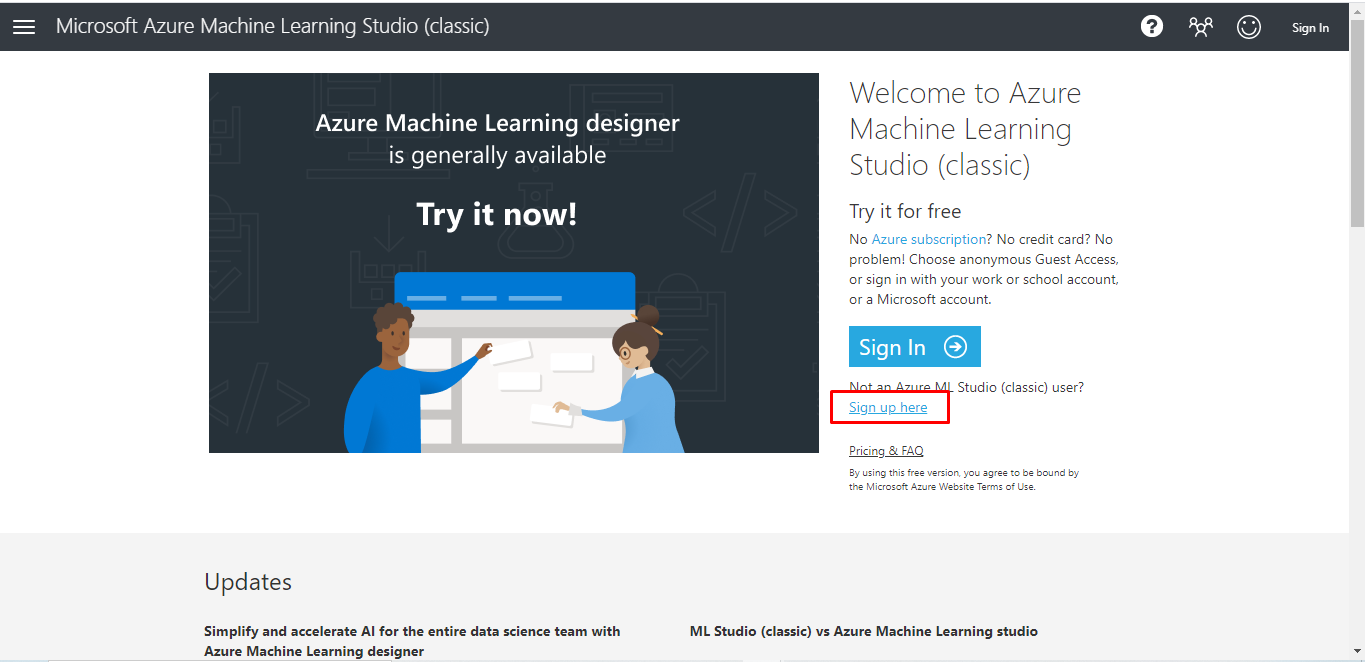Screen dimensions: 1365x662
Task: Click the Microsoft Azure Machine Learning Studio title
Action: point(273,26)
